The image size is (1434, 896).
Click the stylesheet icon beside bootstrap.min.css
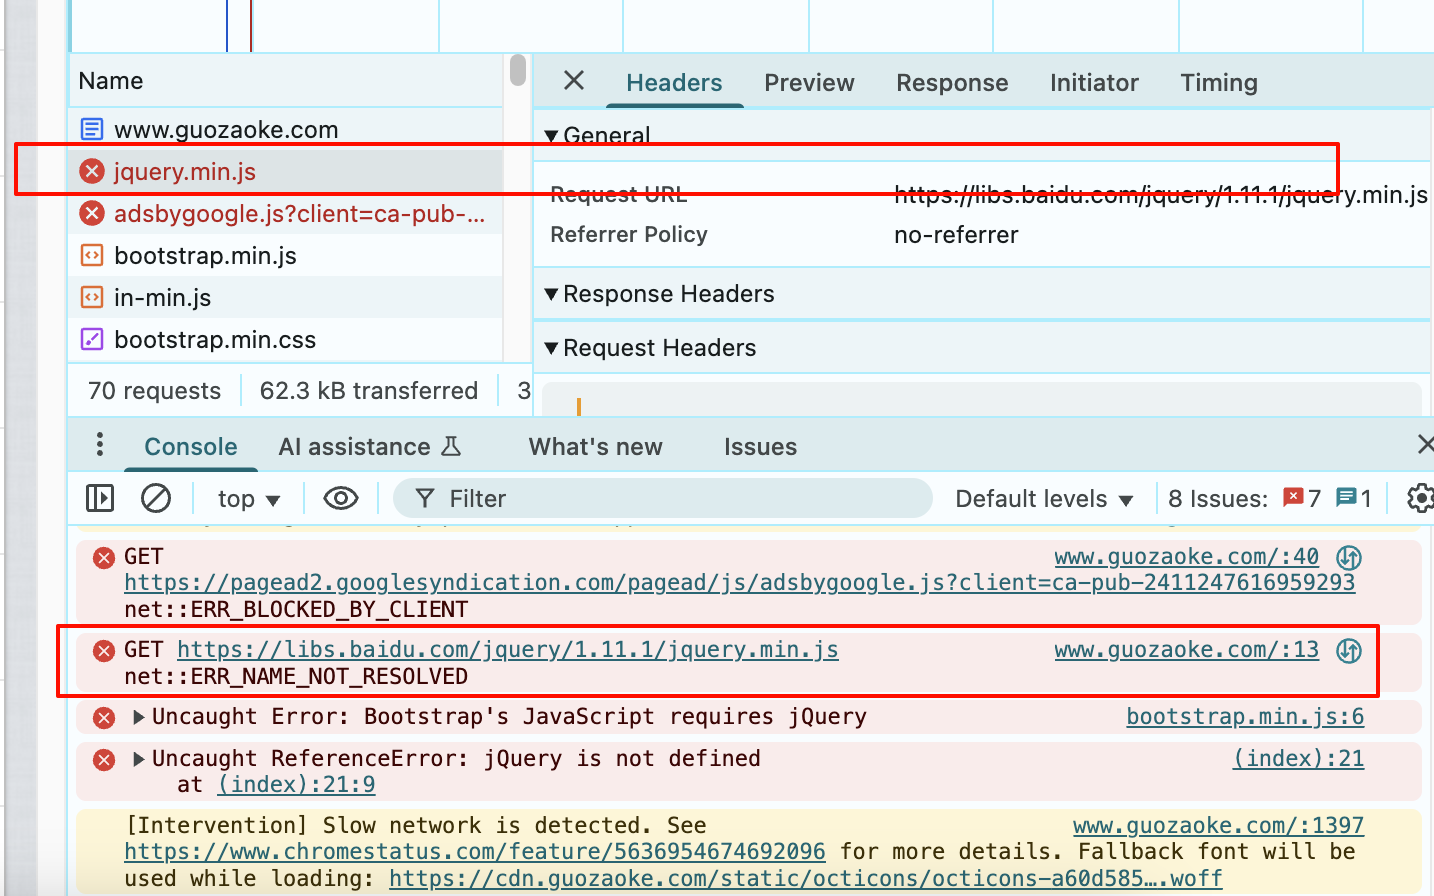(x=92, y=339)
